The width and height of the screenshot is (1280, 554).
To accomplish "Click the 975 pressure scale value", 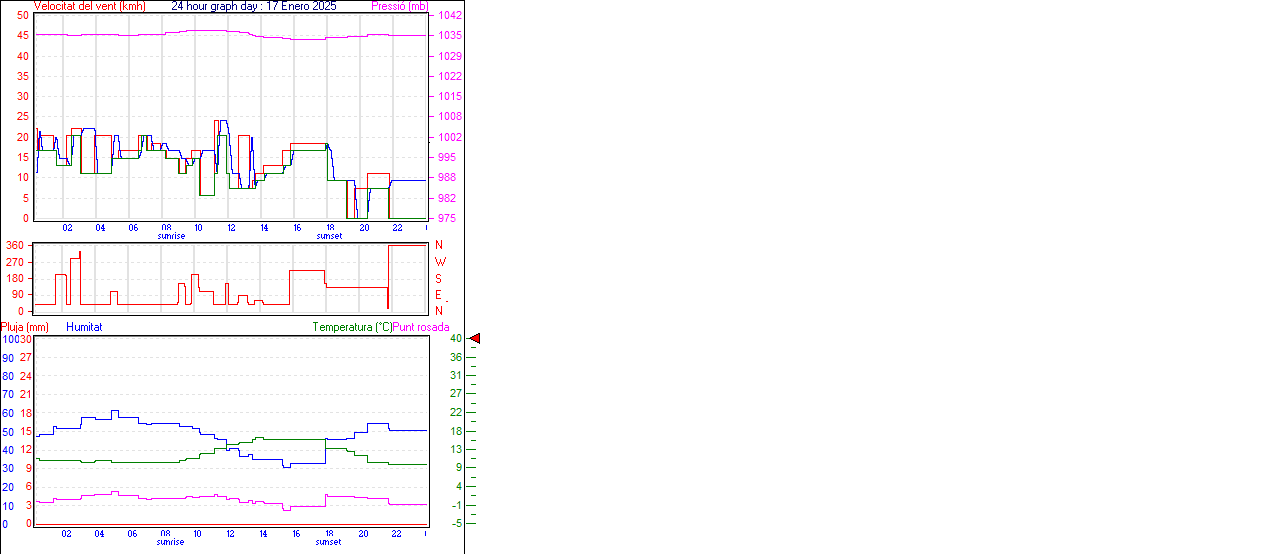I will point(445,218).
